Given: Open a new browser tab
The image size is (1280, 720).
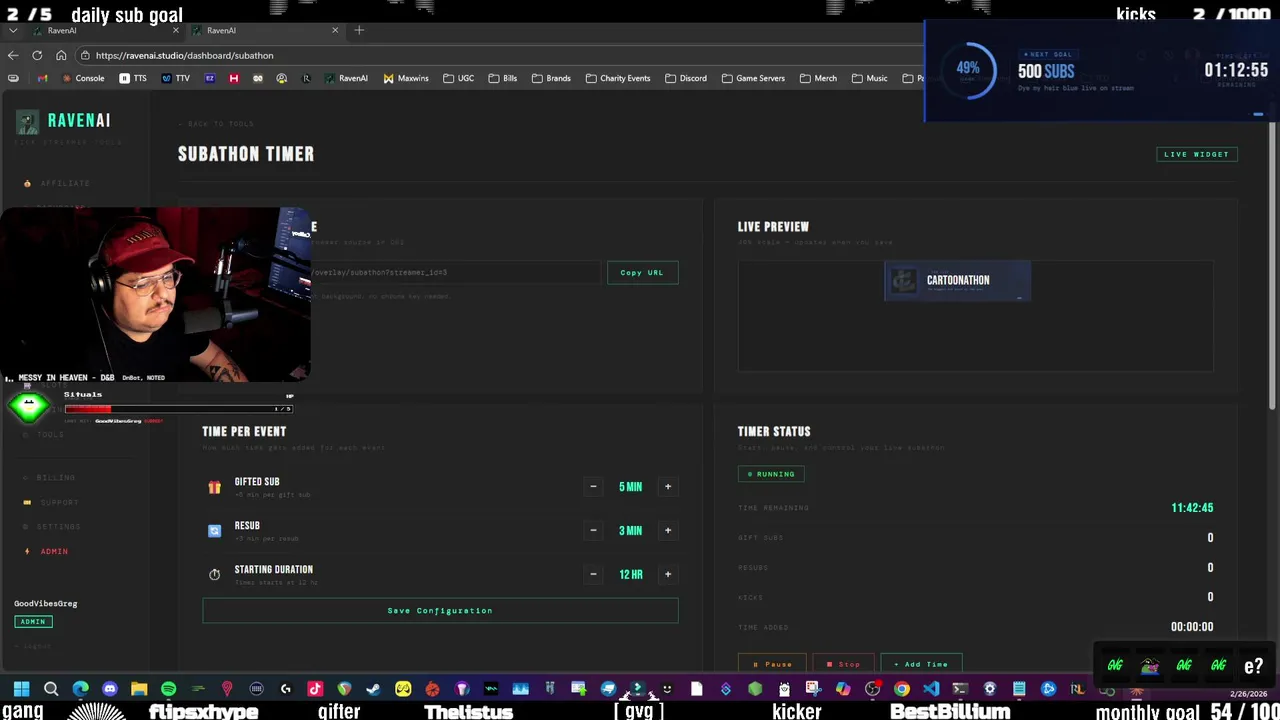Looking at the screenshot, I should pos(359,30).
